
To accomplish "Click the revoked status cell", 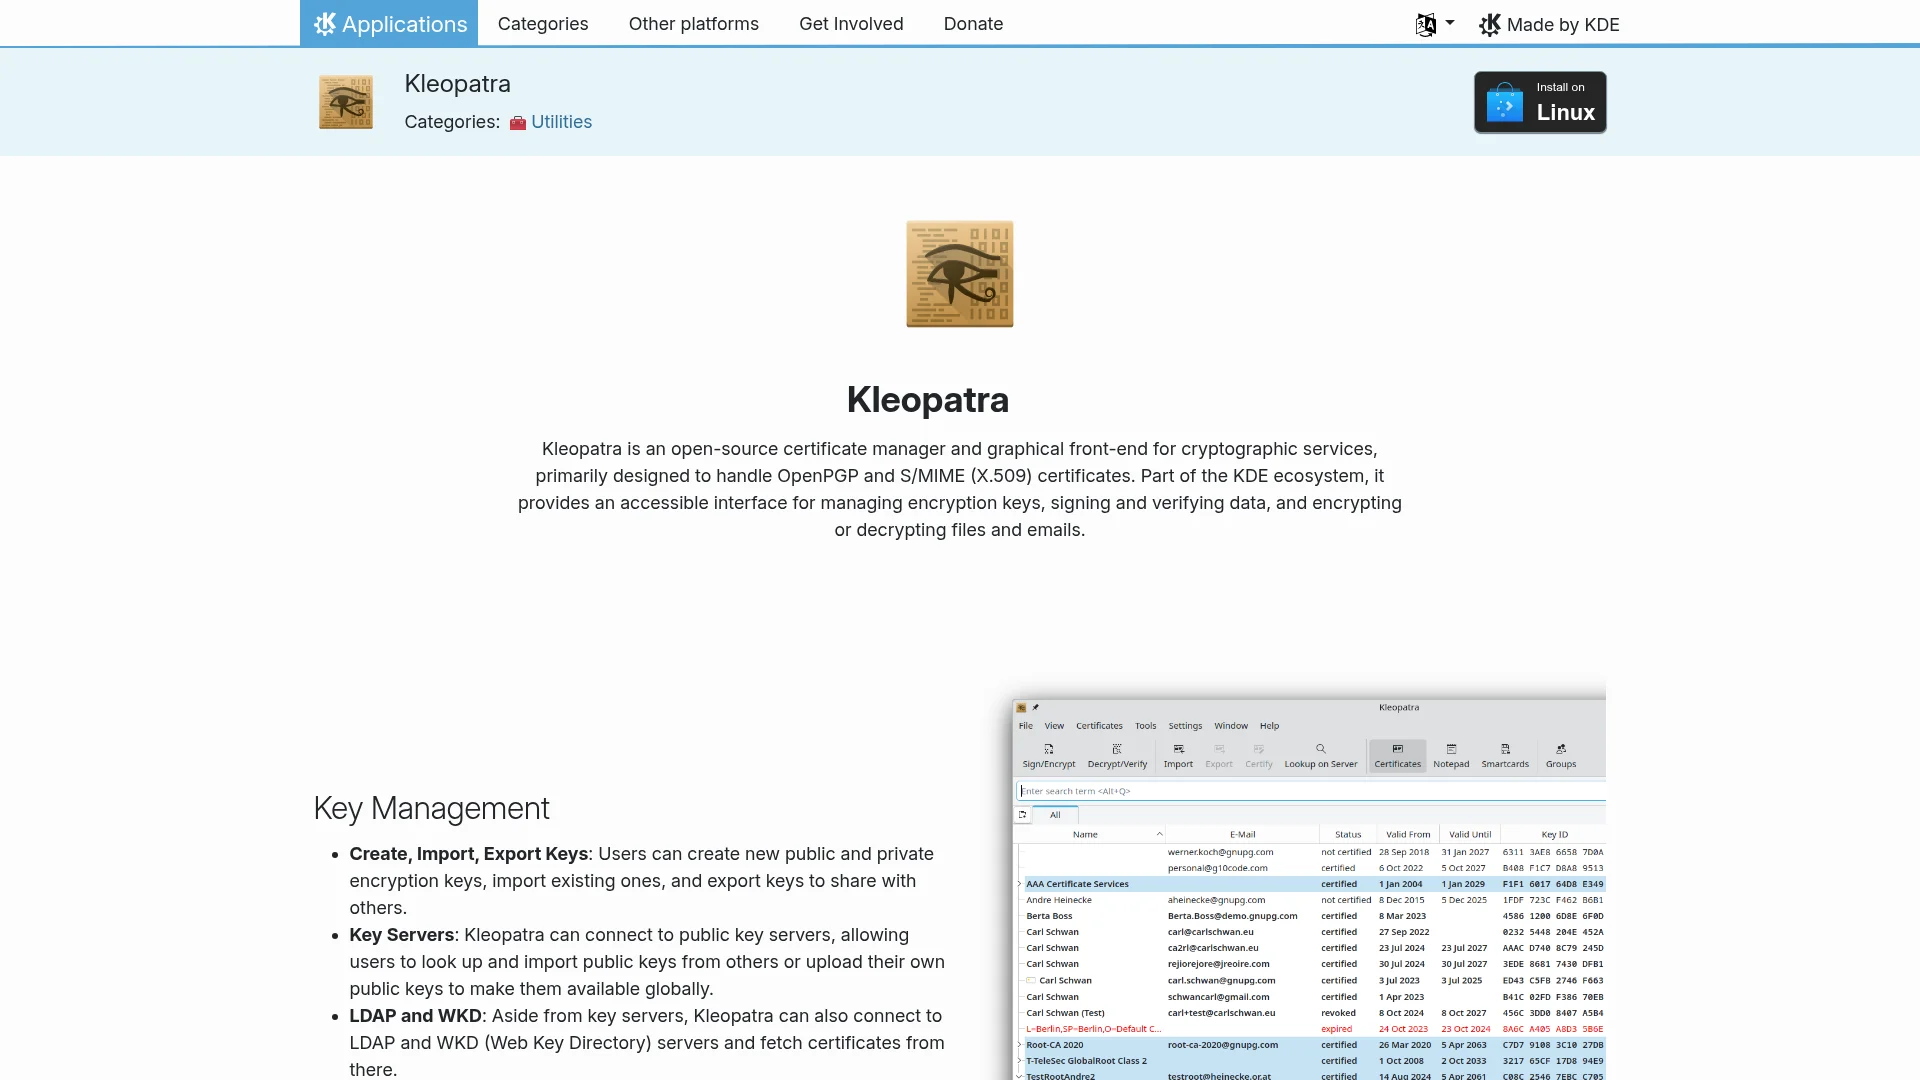I will pos(1338,1013).
